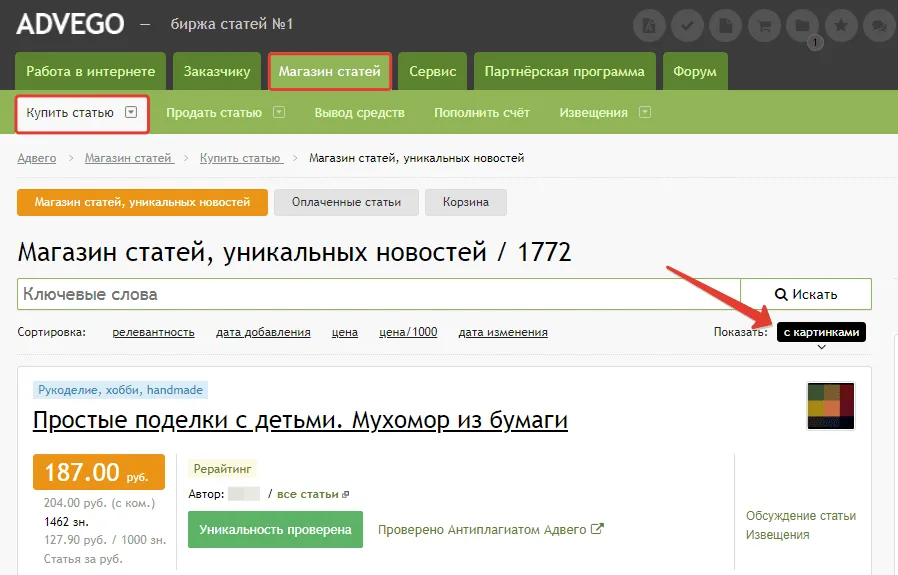The width and height of the screenshot is (898, 575).
Task: Open the document with letter A icon
Action: point(649,26)
